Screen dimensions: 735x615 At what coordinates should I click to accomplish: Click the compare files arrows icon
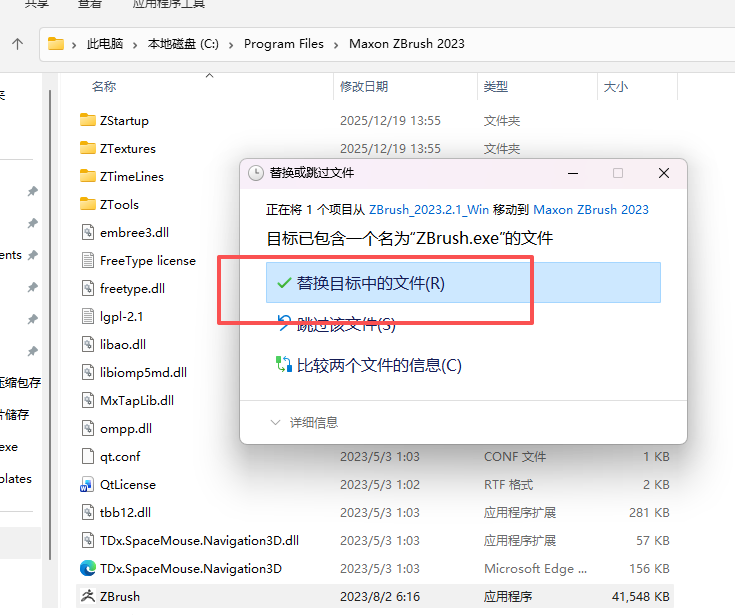284,364
